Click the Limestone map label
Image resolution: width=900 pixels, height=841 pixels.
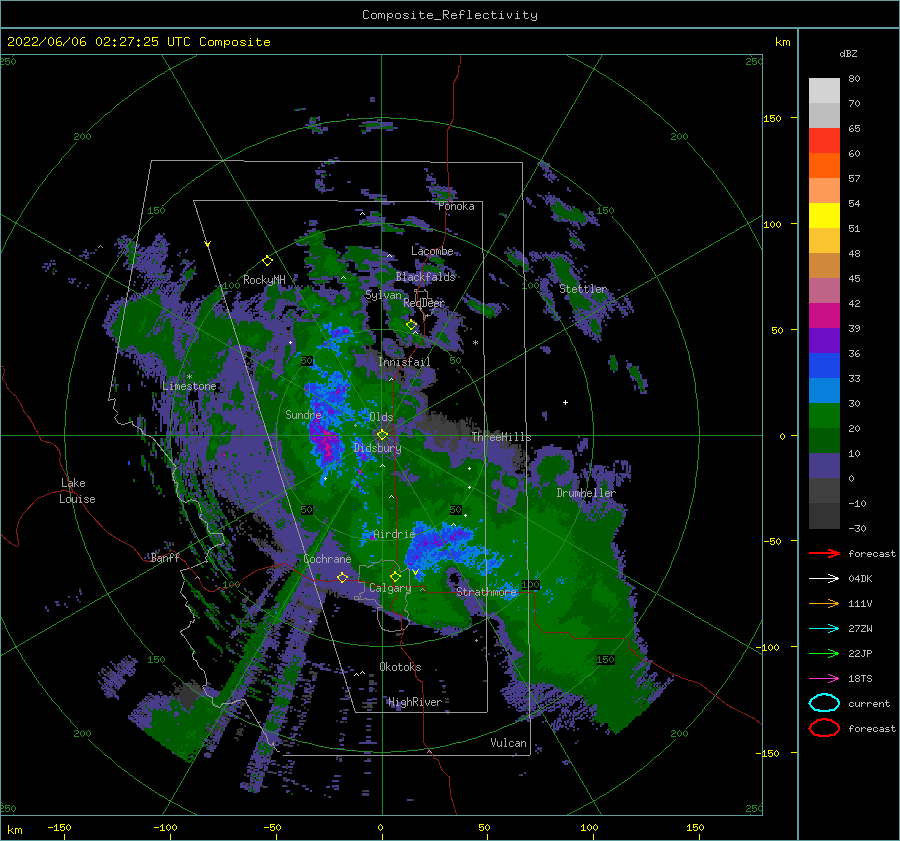(189, 386)
